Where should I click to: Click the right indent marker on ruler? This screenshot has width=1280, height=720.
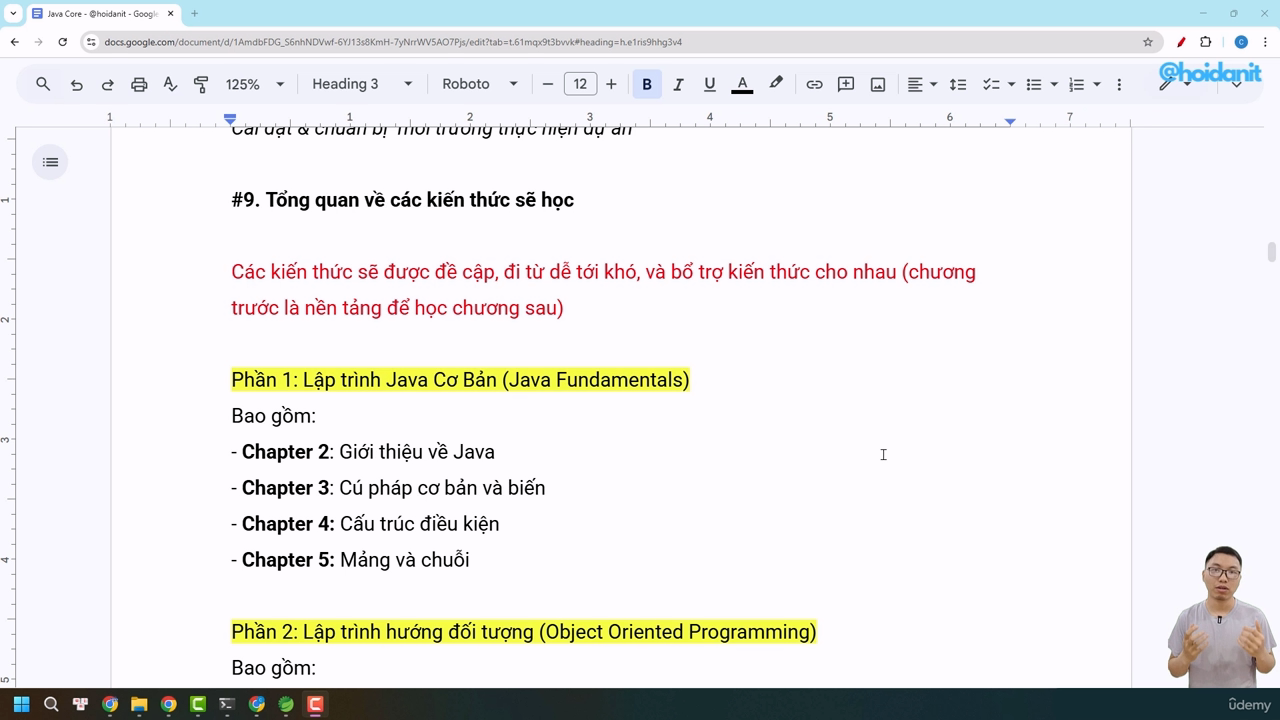click(x=1010, y=121)
